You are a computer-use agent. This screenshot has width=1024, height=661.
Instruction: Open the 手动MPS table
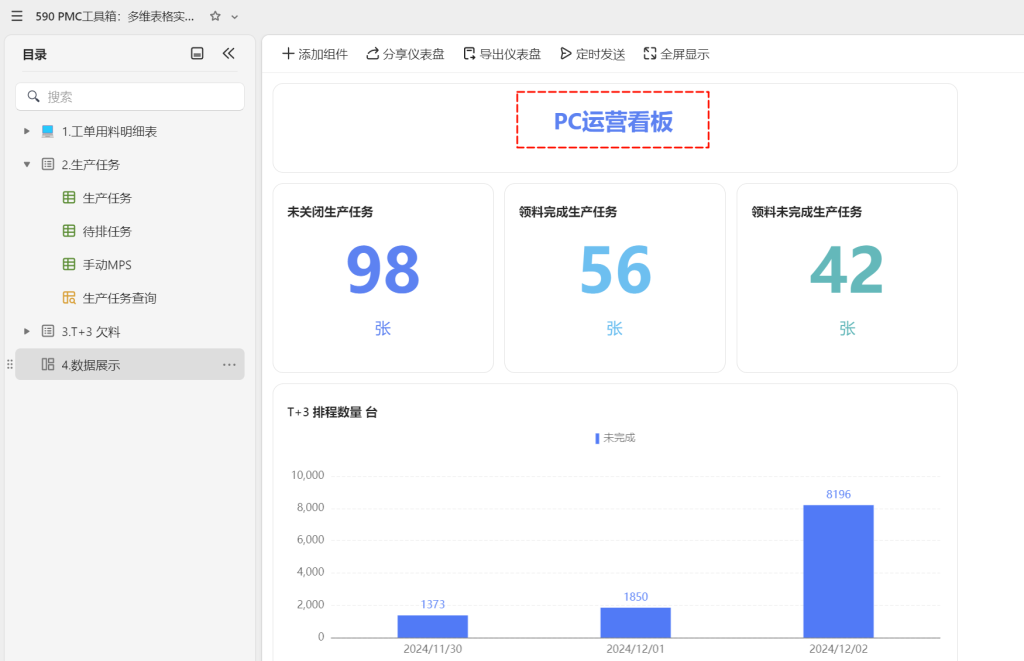107,265
